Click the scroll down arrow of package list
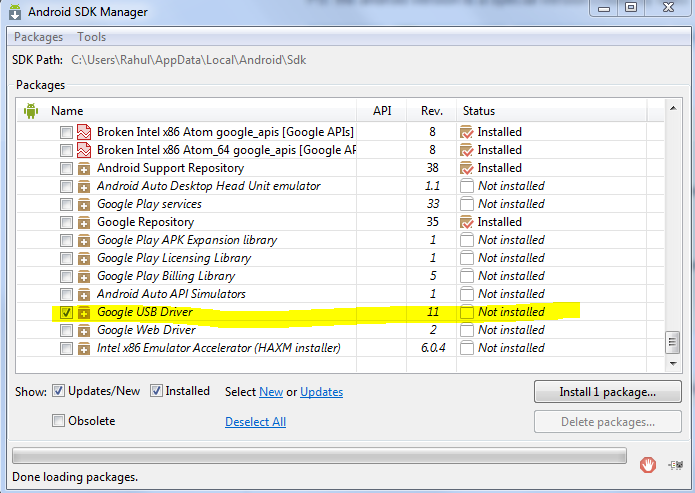695x493 pixels. pyautogui.click(x=673, y=364)
